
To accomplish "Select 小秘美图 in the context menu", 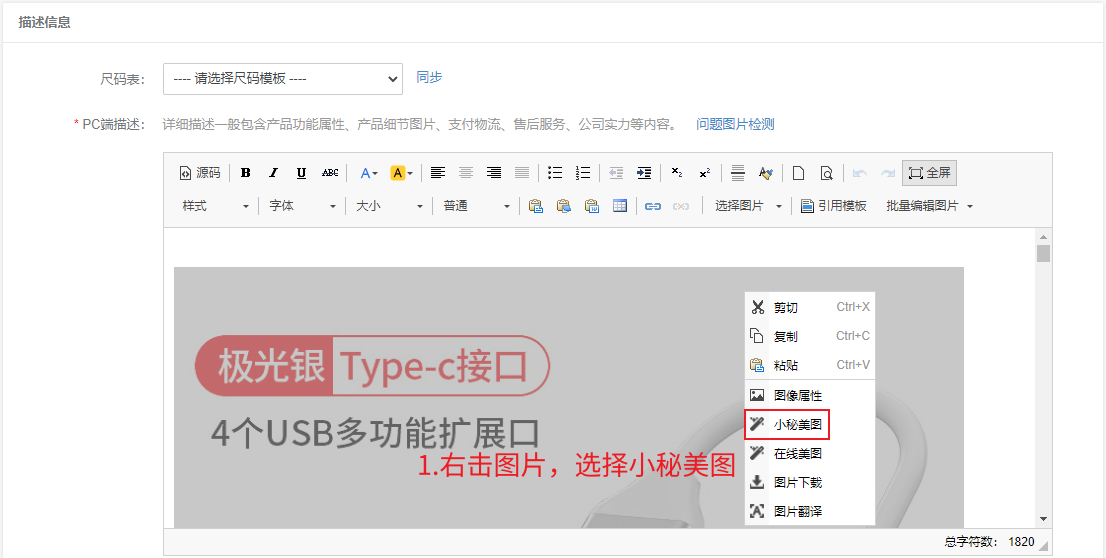I will point(810,425).
